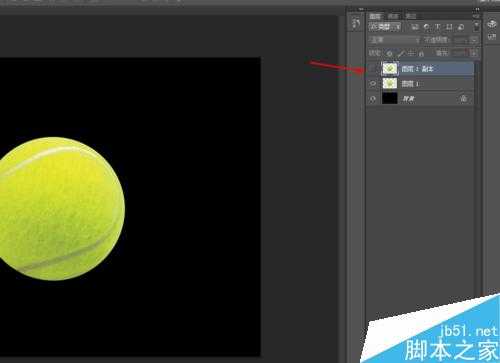This screenshot has height=363, width=500.
Task: Open the blend mode dropdown 正常
Action: 394,40
